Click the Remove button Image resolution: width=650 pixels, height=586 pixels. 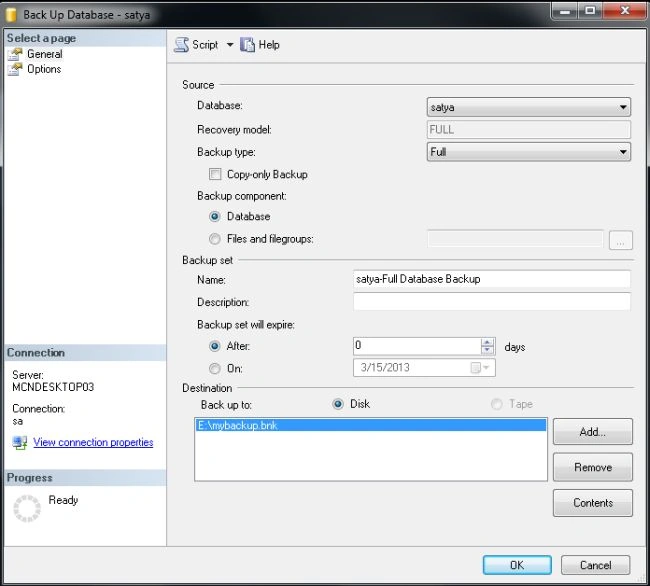(x=593, y=467)
